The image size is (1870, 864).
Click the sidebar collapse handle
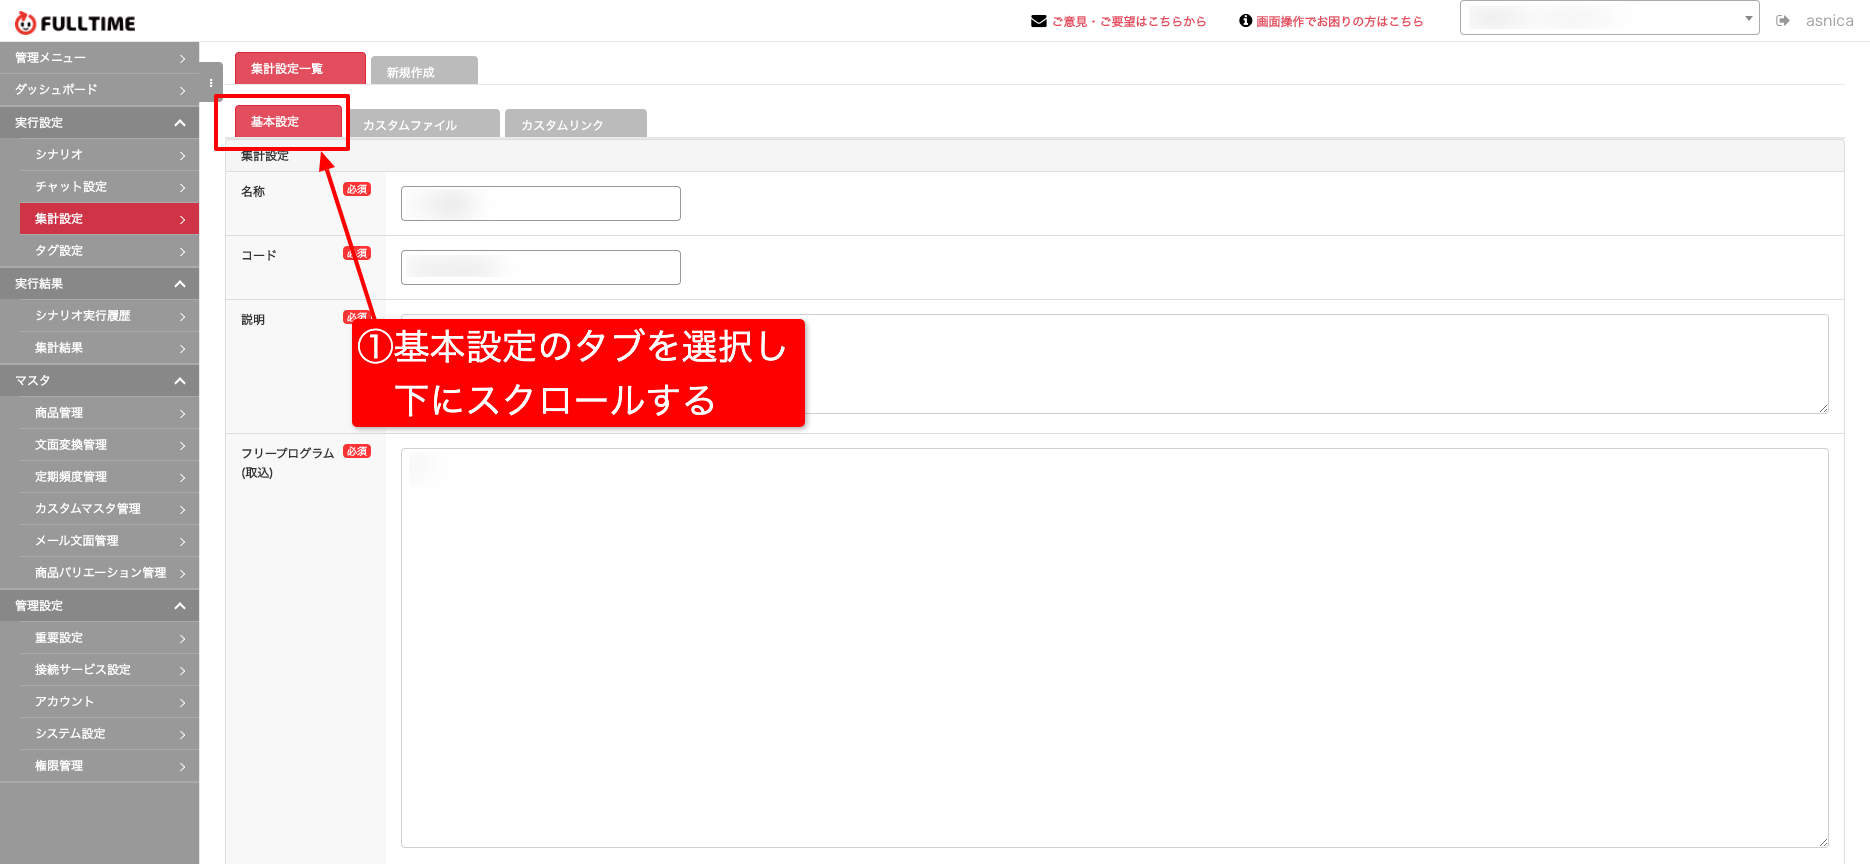211,82
